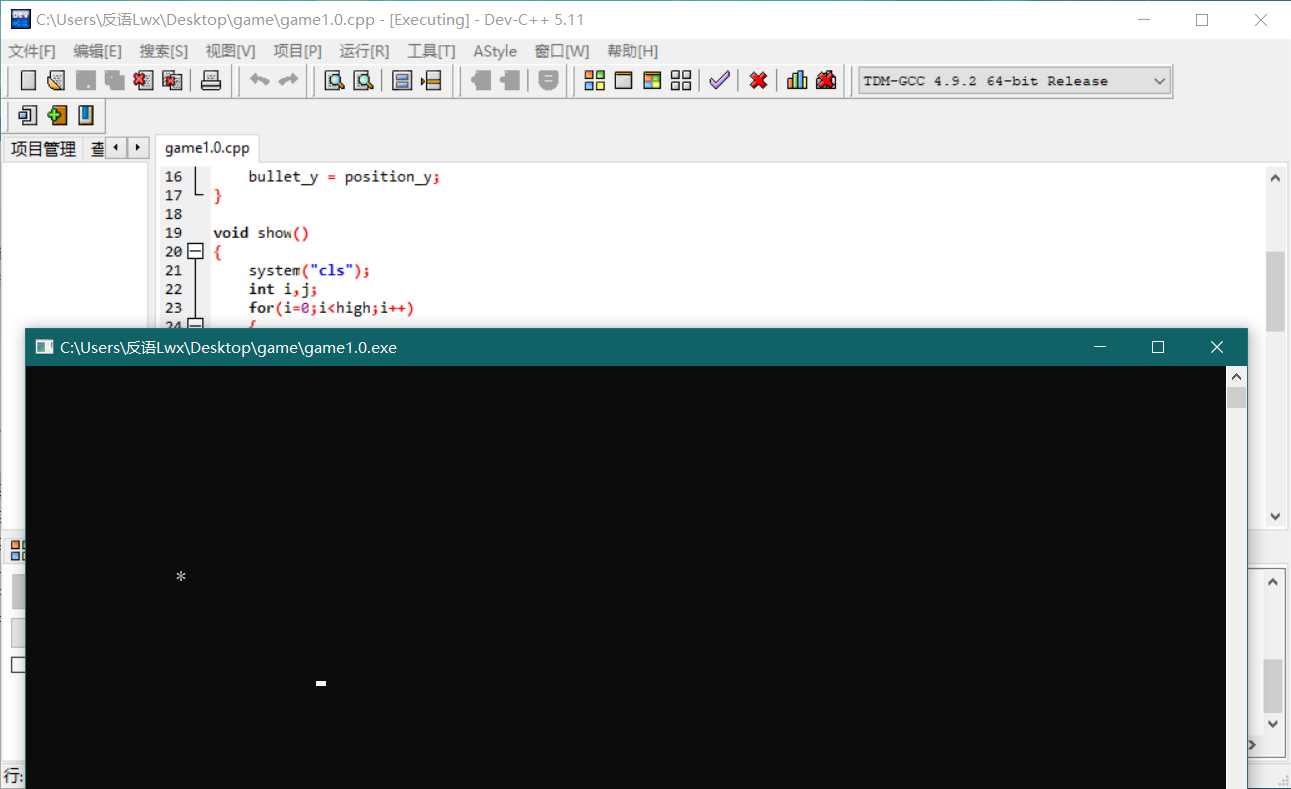The image size is (1291, 789).
Task: Select the game1.0.cpp editor tab
Action: point(207,148)
